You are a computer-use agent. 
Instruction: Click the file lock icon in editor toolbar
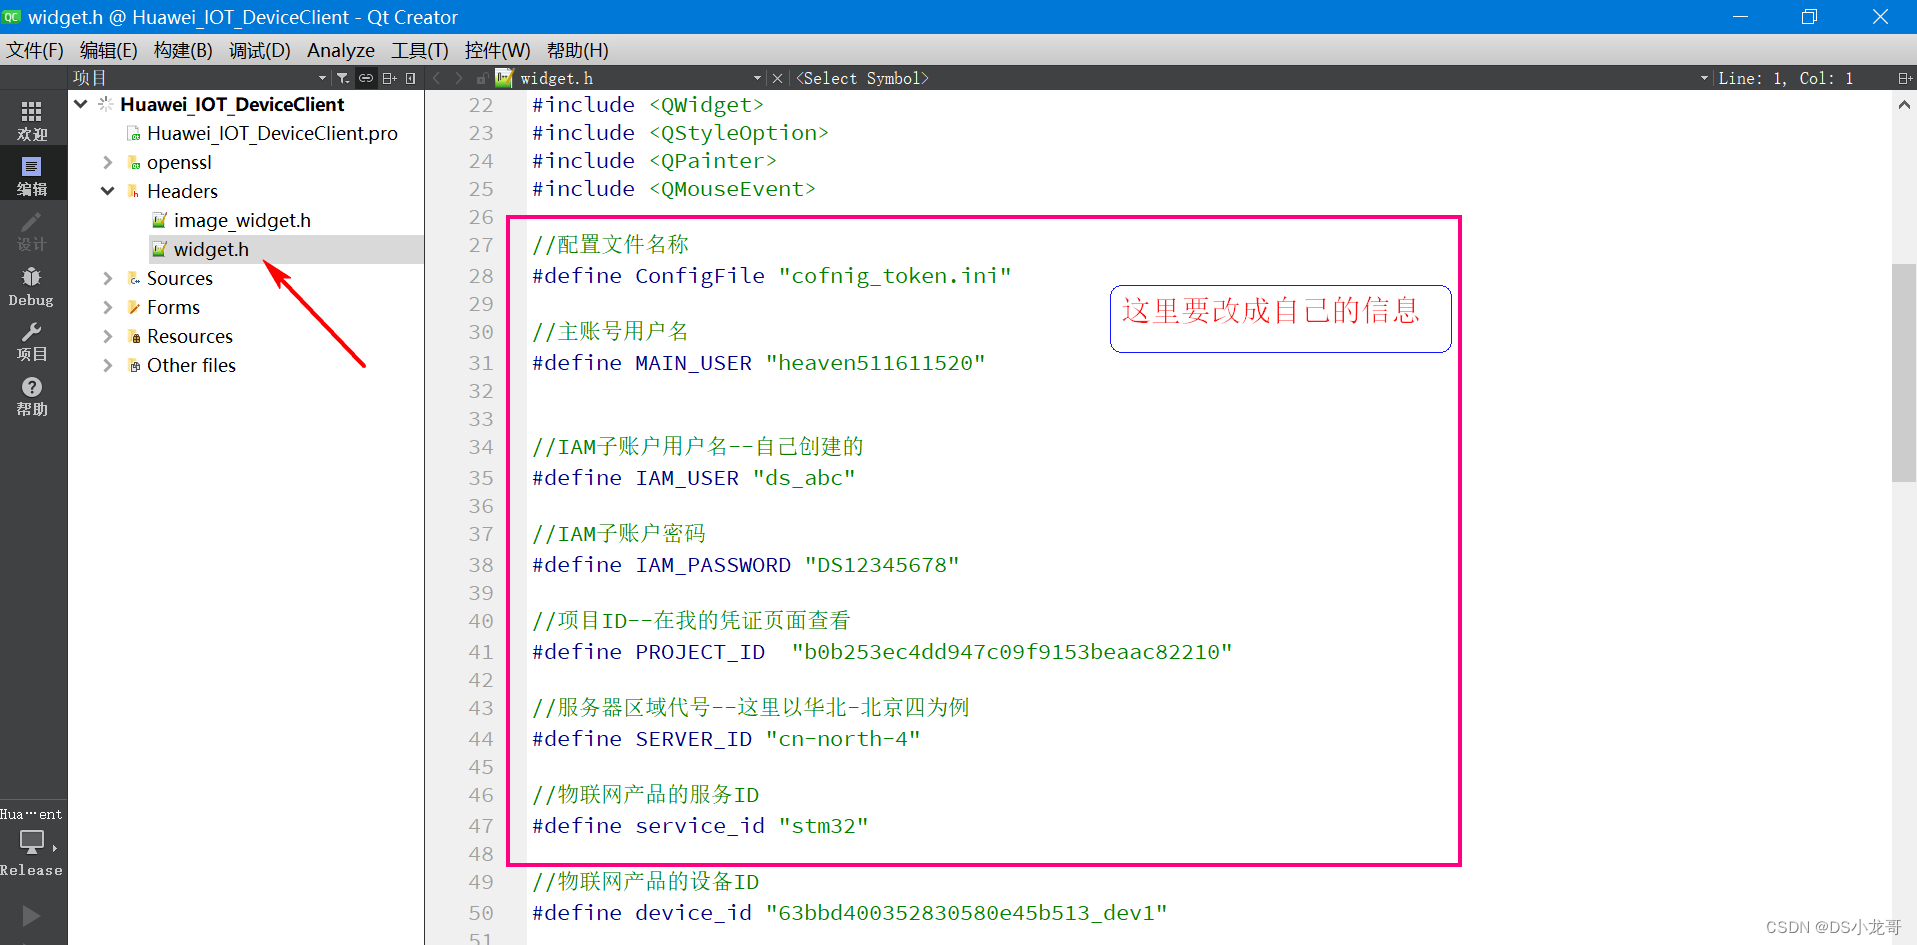[x=482, y=78]
